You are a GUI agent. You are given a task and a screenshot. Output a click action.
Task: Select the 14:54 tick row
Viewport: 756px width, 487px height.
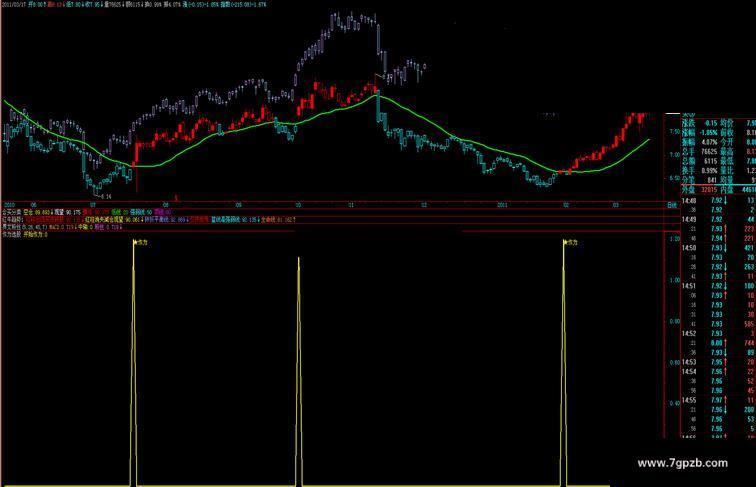[718, 372]
